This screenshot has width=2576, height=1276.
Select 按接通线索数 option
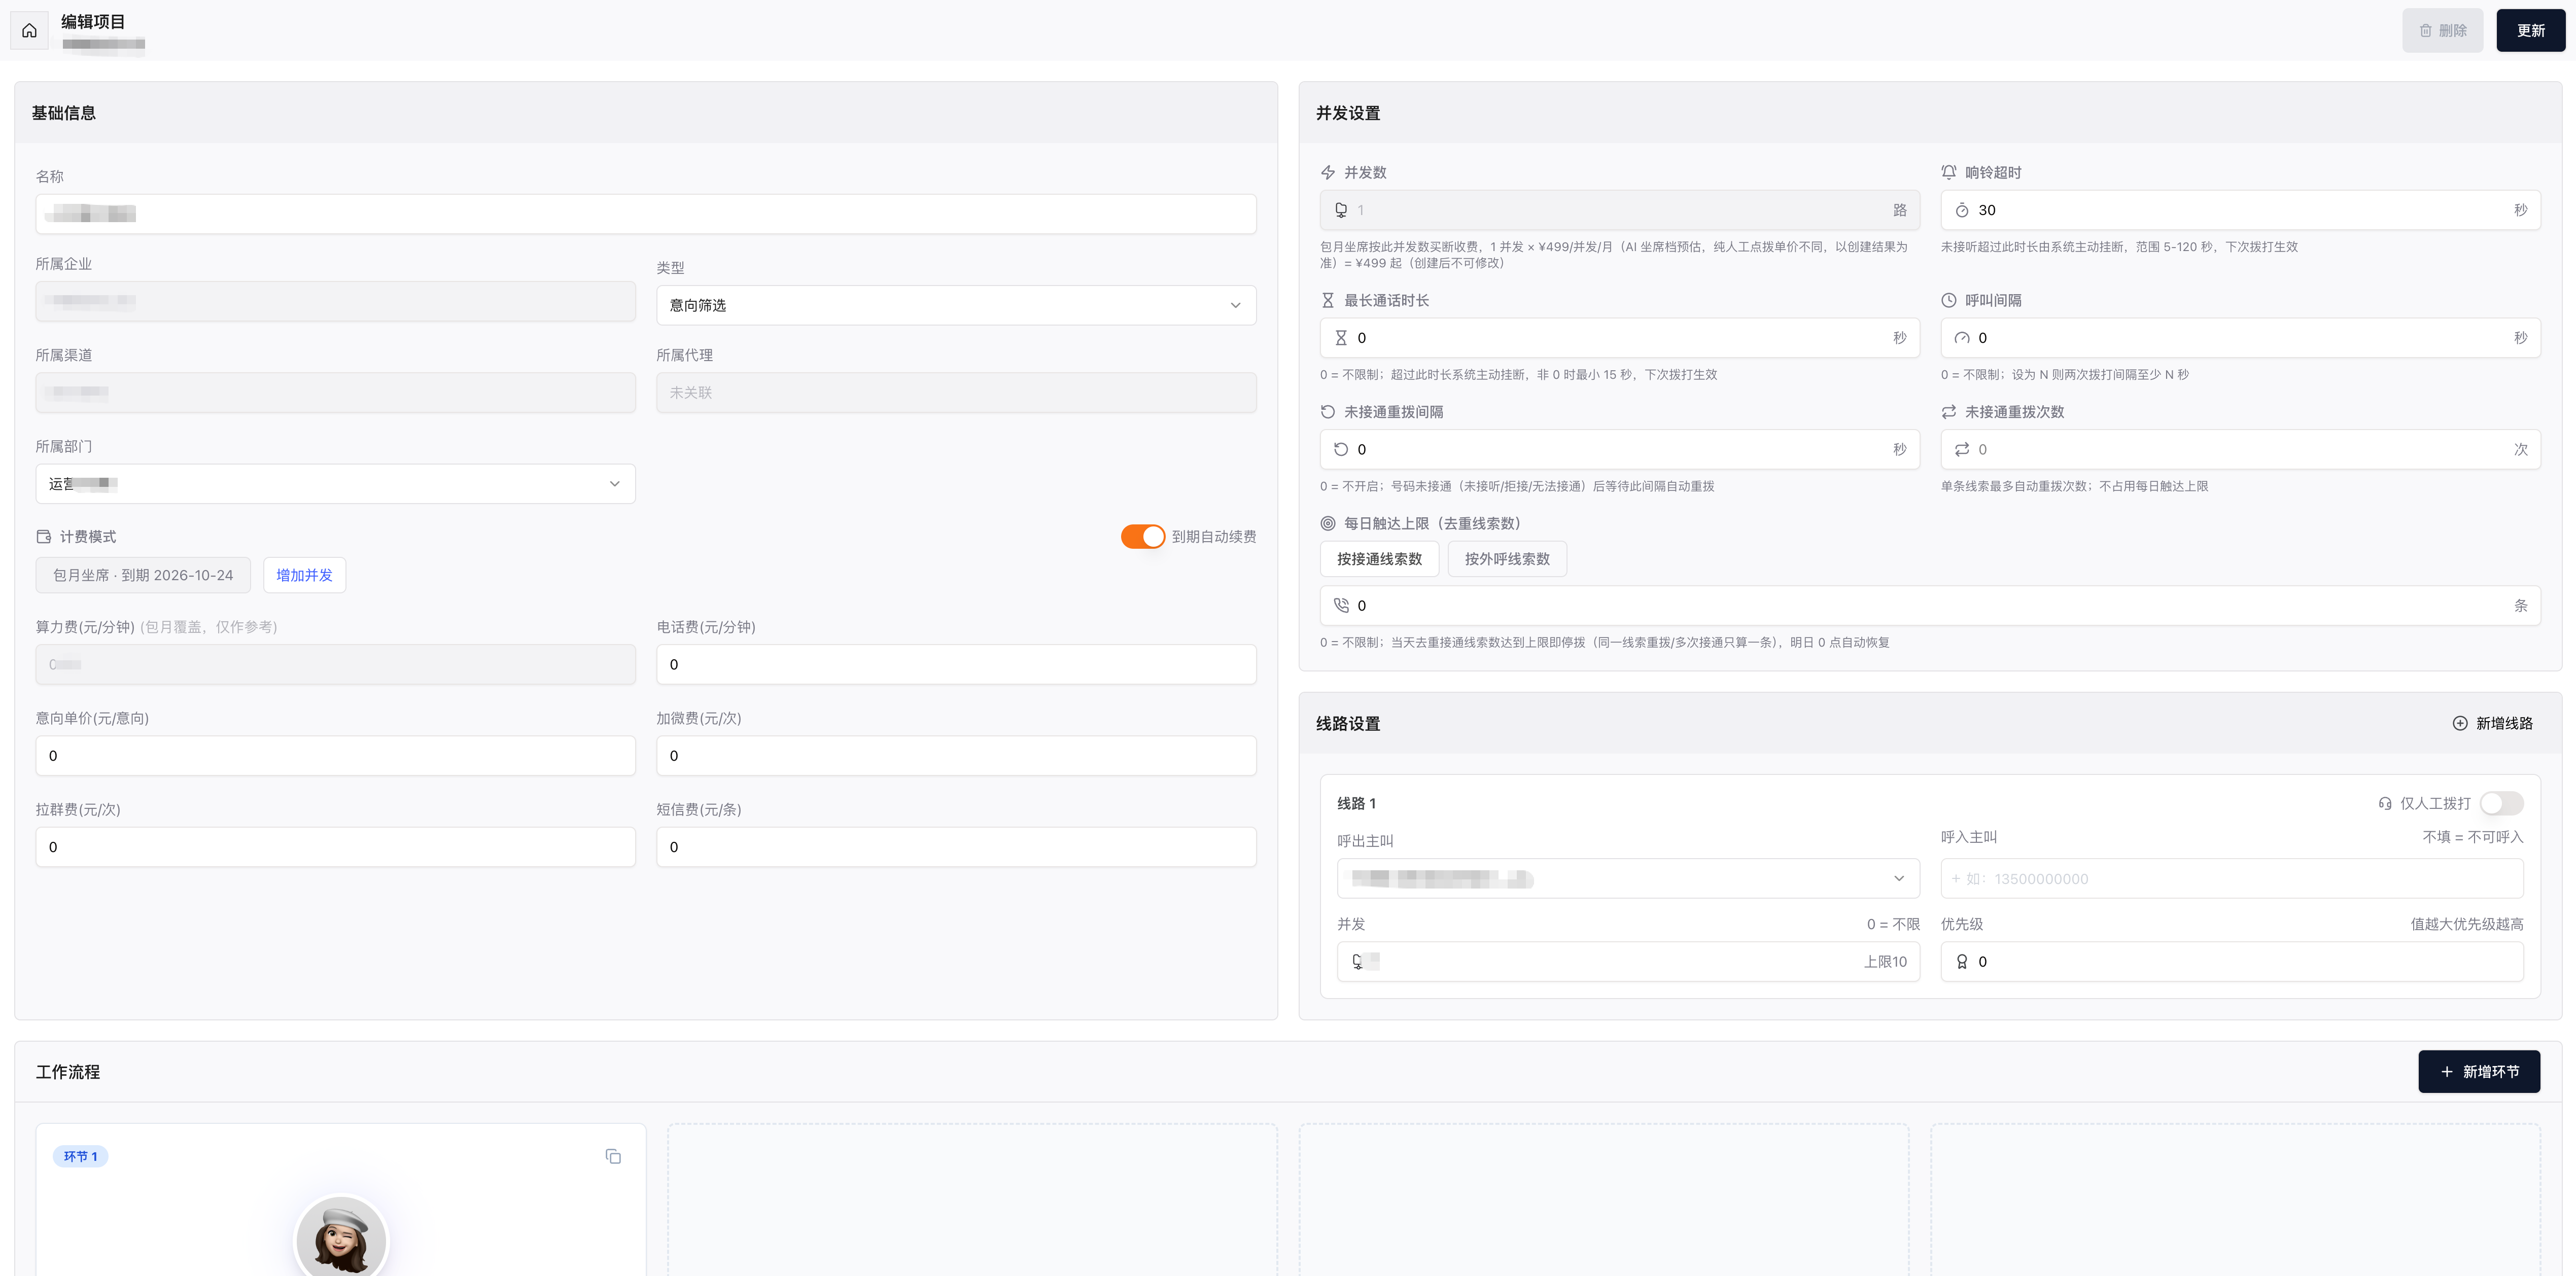tap(1380, 560)
